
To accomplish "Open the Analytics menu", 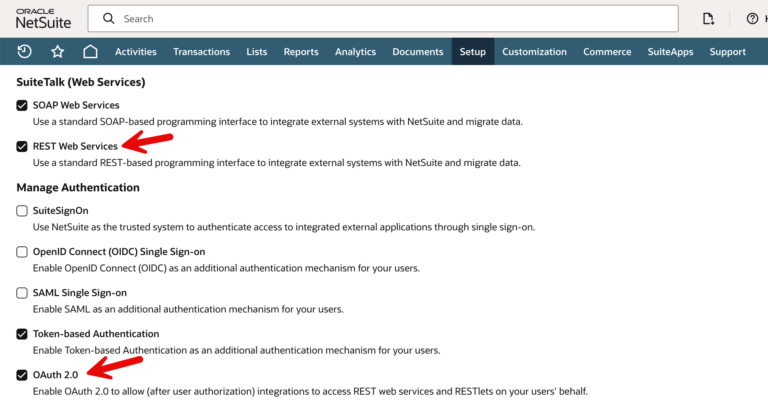I will pos(355,51).
